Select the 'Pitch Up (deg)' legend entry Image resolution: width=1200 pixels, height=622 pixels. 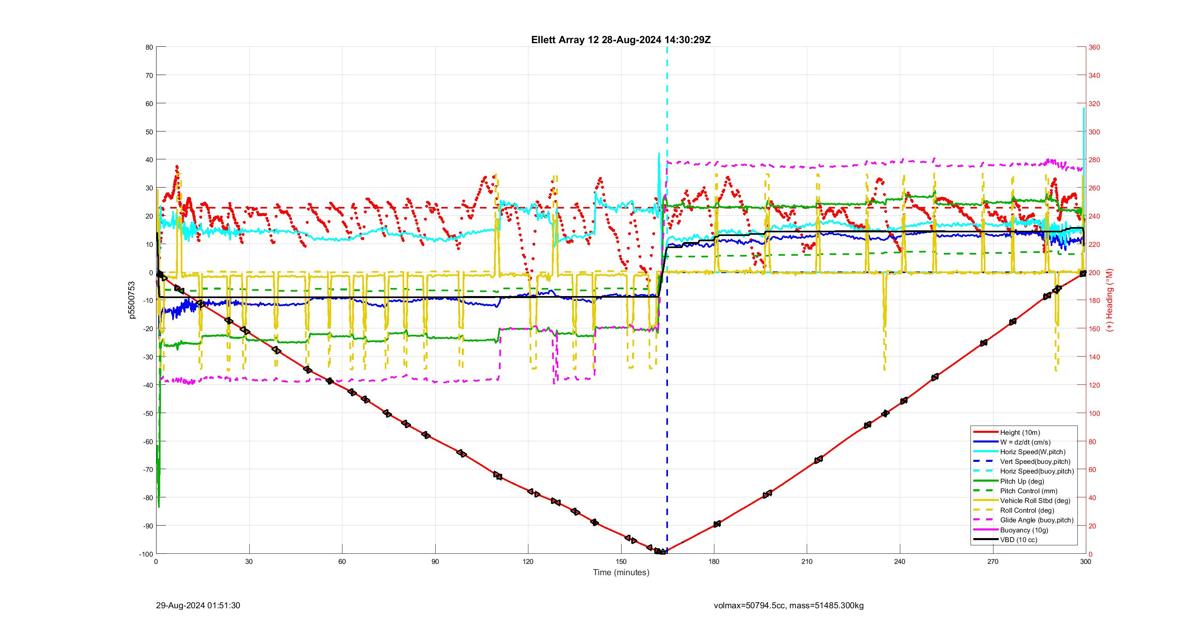tap(1022, 481)
